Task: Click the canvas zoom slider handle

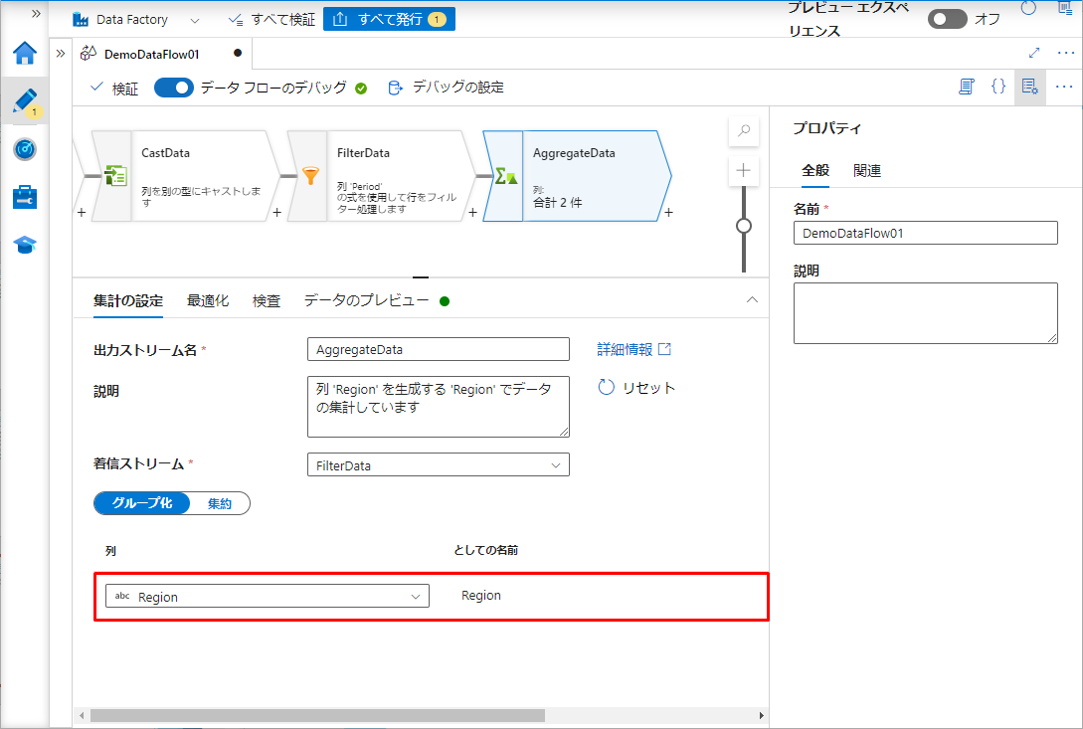Action: [744, 226]
